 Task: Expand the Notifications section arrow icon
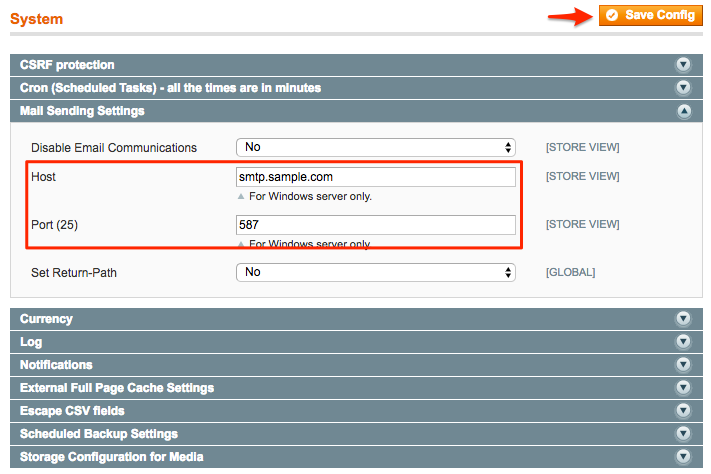[x=683, y=365]
